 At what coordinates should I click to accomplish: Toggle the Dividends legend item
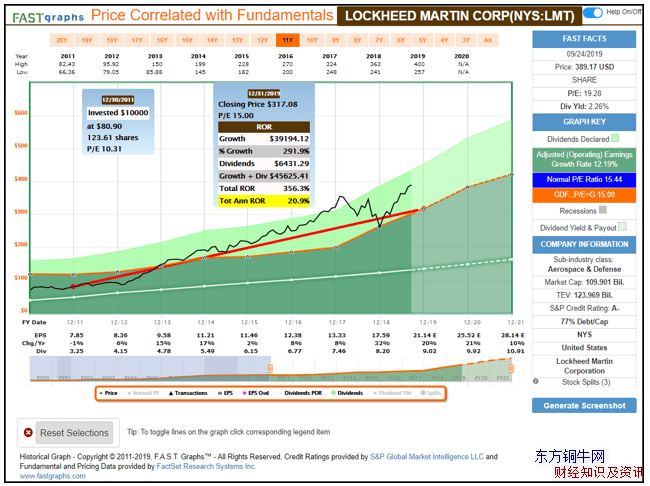coord(347,393)
